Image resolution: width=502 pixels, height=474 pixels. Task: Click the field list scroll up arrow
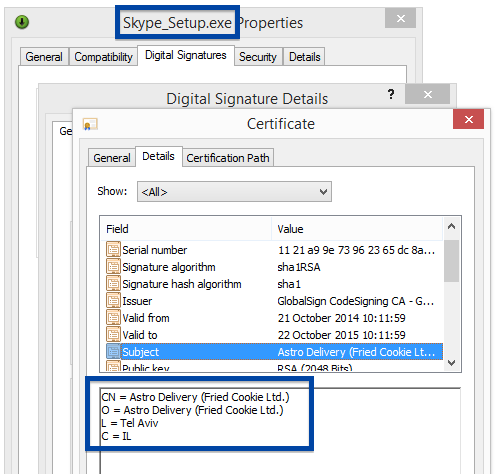point(452,227)
